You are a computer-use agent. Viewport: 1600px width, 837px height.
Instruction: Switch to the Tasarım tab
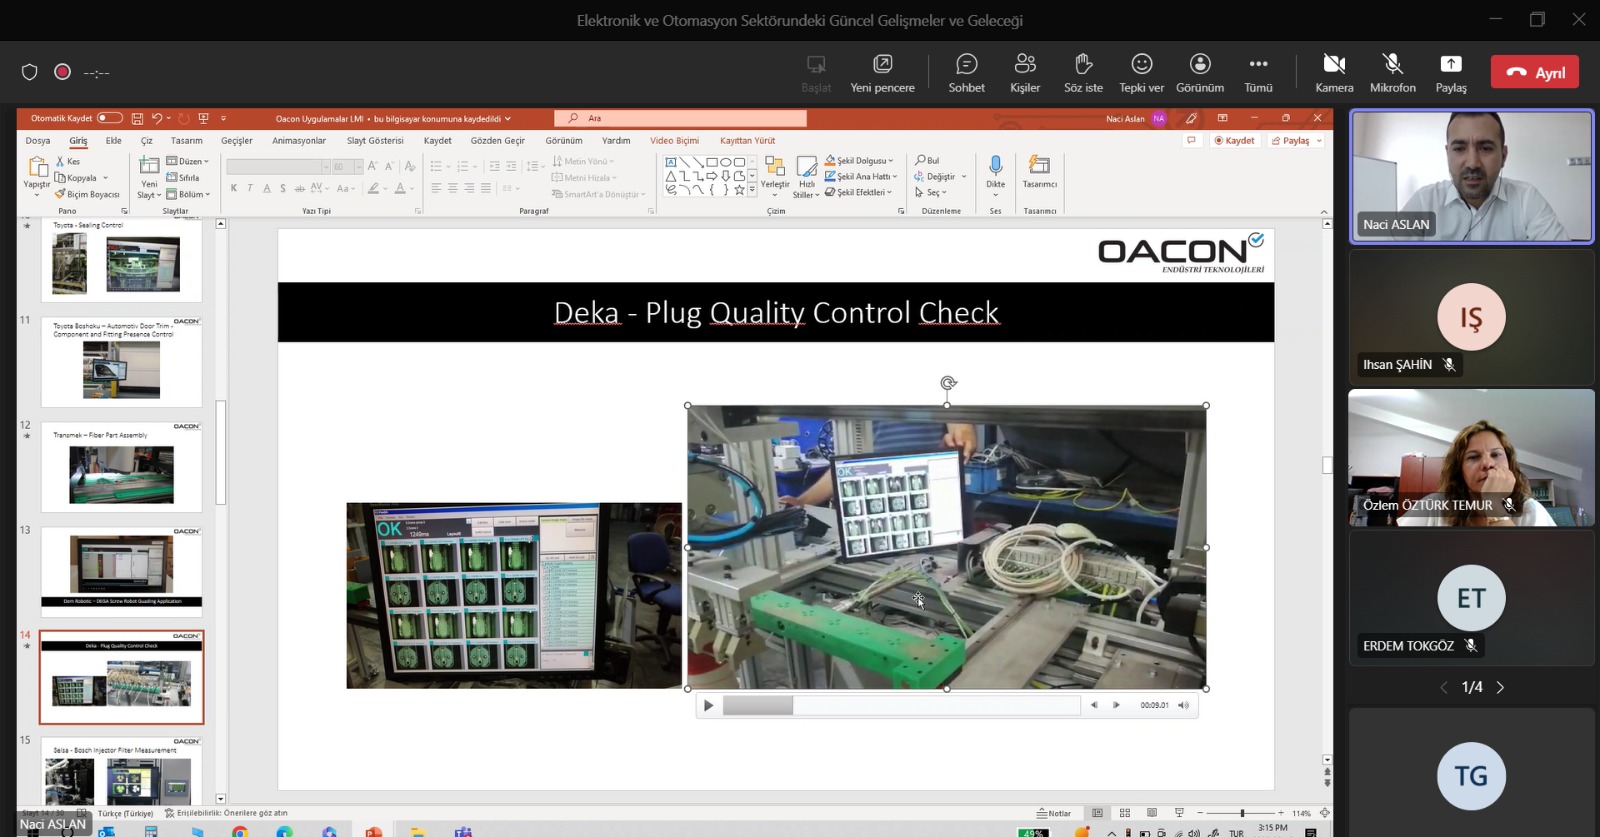tap(187, 141)
